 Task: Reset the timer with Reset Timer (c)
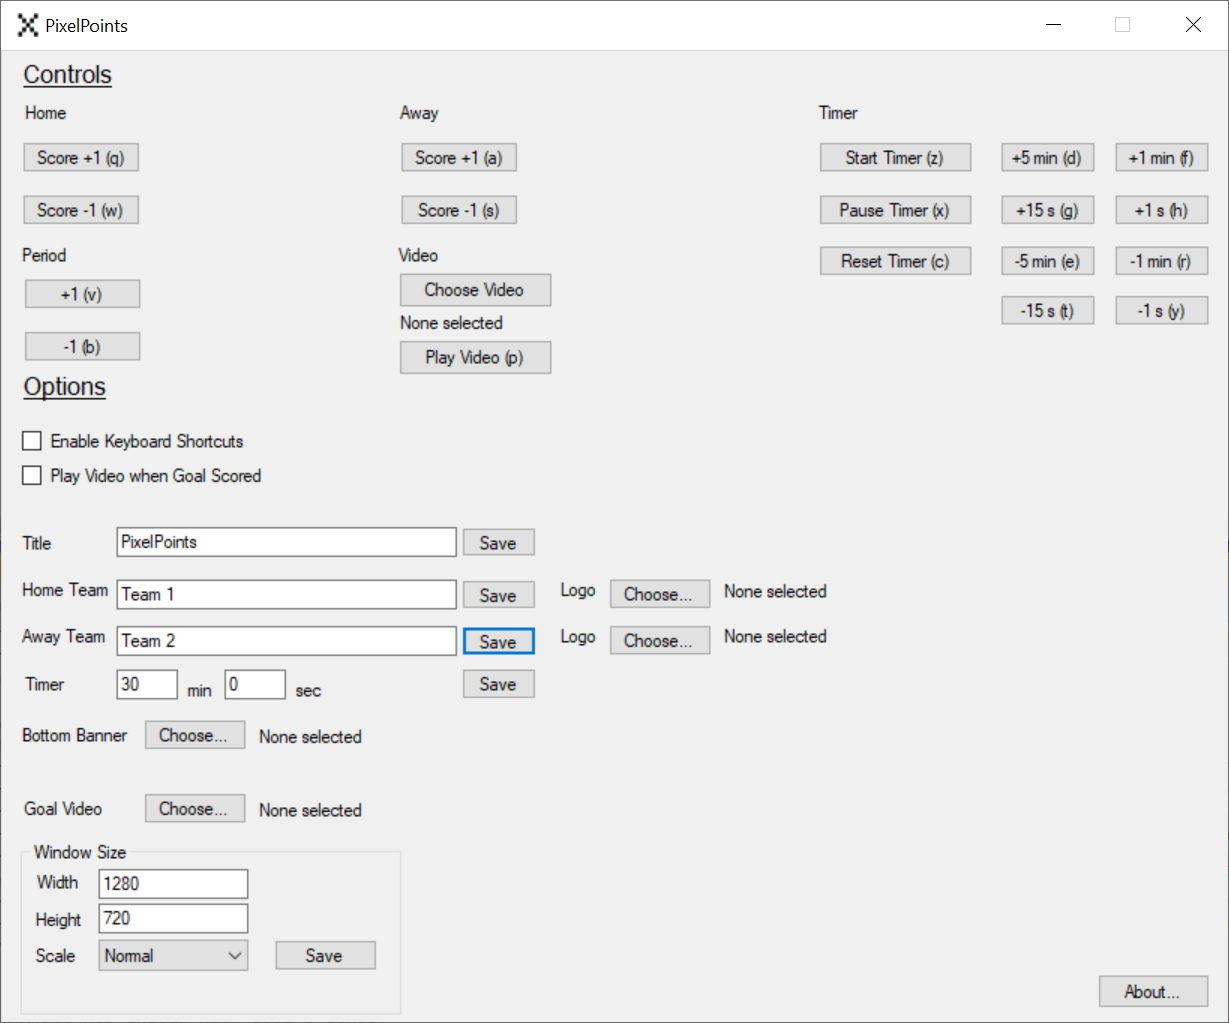tap(894, 261)
